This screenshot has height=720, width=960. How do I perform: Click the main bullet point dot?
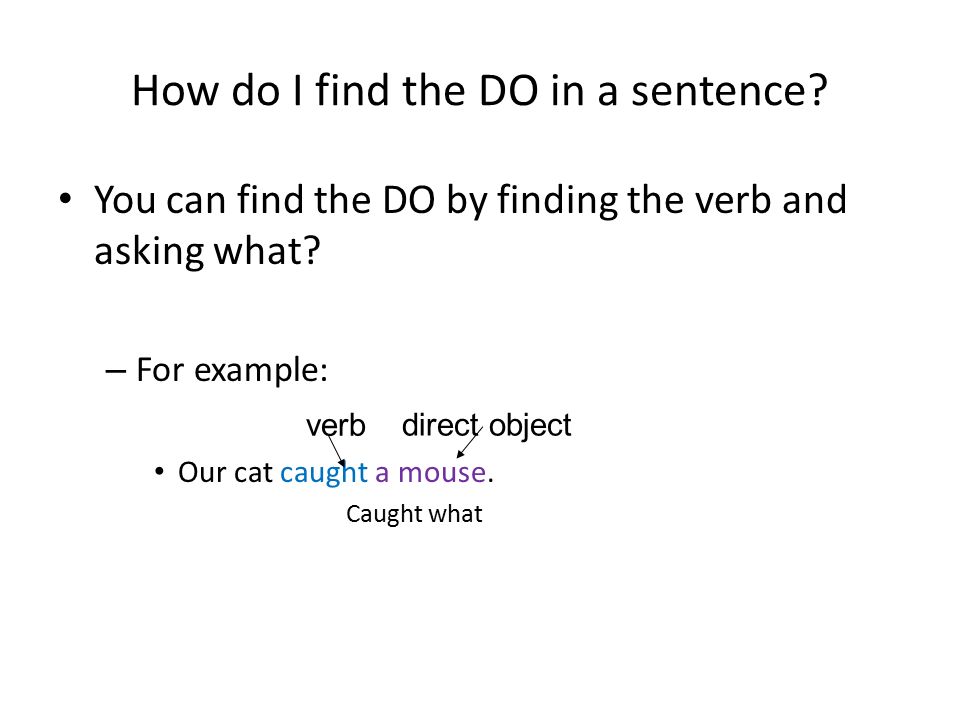(66, 198)
